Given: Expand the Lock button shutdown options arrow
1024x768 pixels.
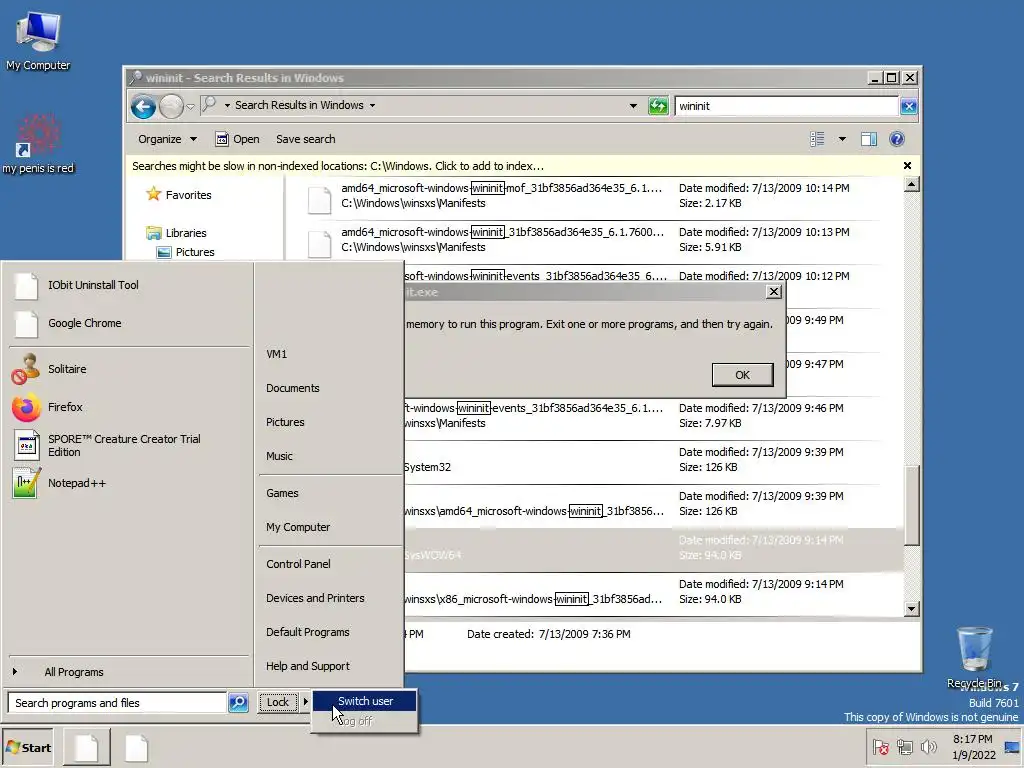Looking at the screenshot, I should pyautogui.click(x=305, y=702).
